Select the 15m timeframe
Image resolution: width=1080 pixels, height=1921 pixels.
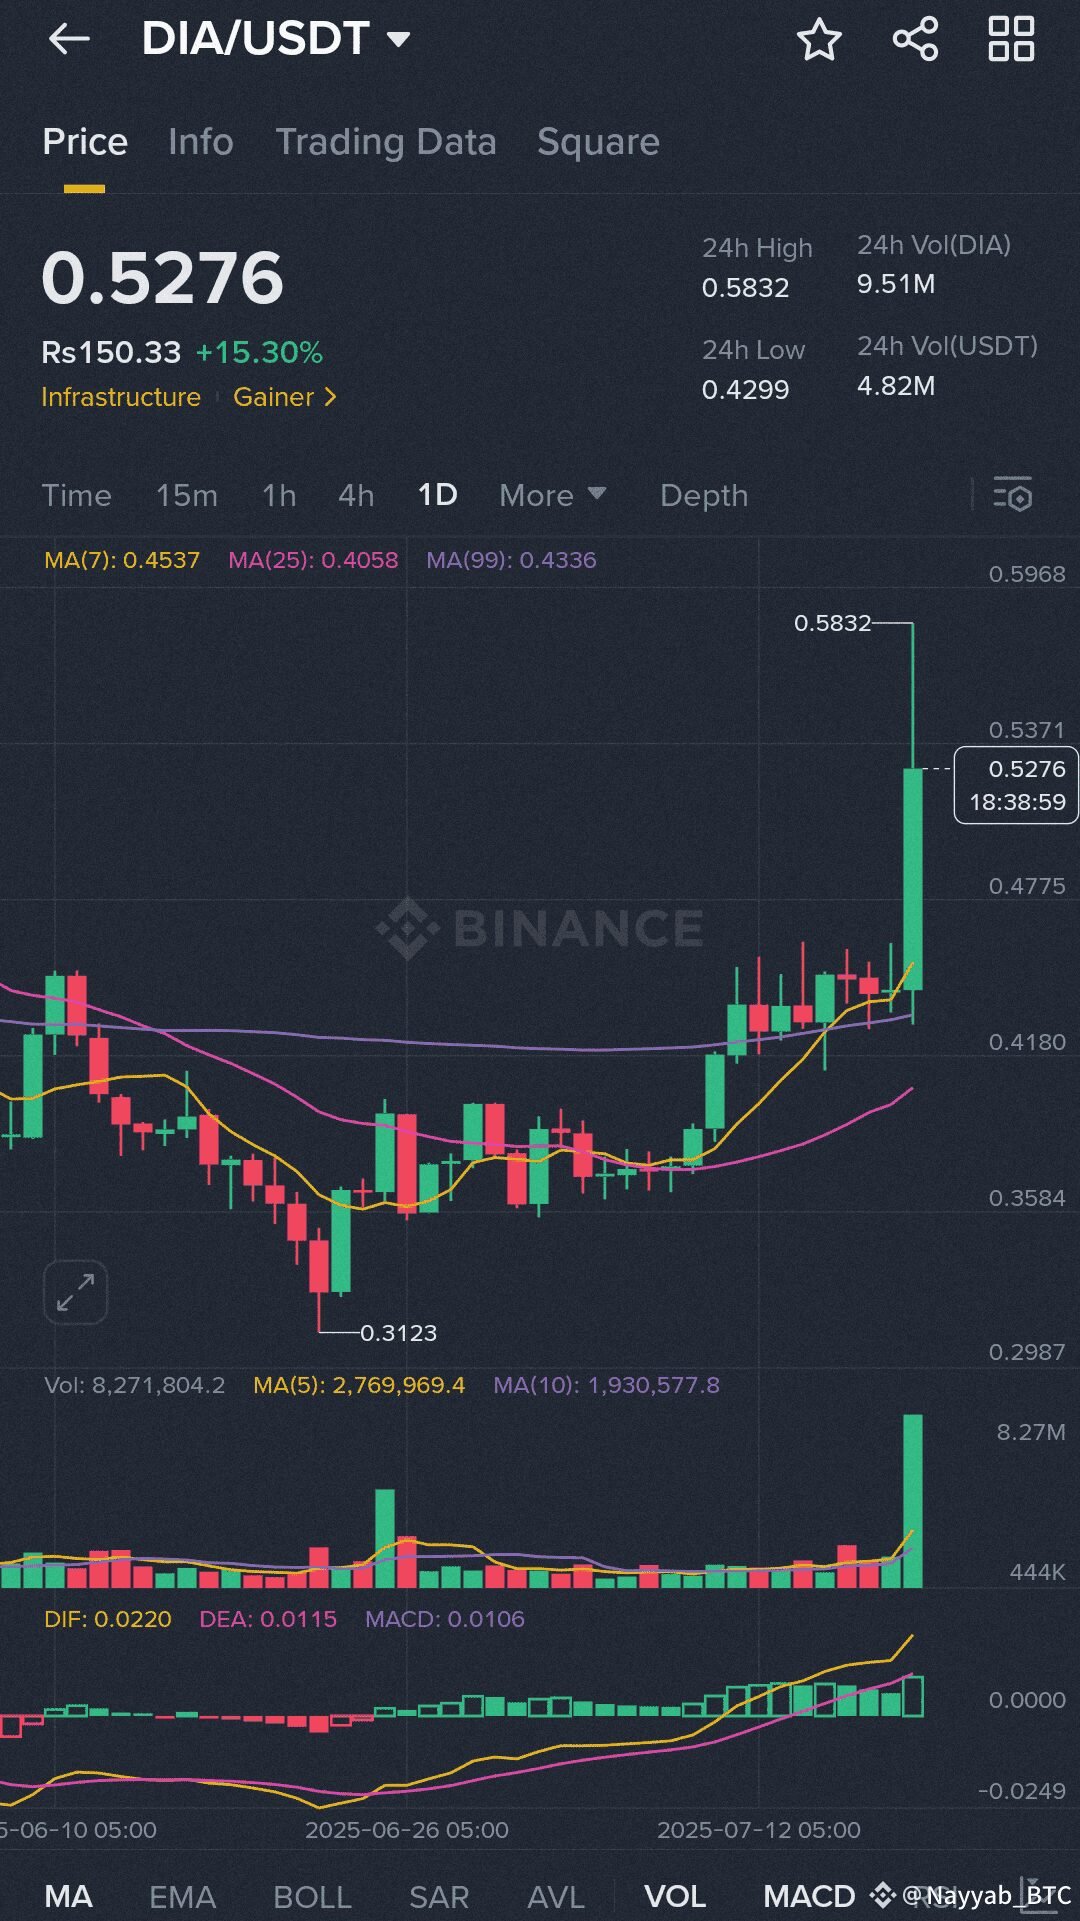(187, 496)
